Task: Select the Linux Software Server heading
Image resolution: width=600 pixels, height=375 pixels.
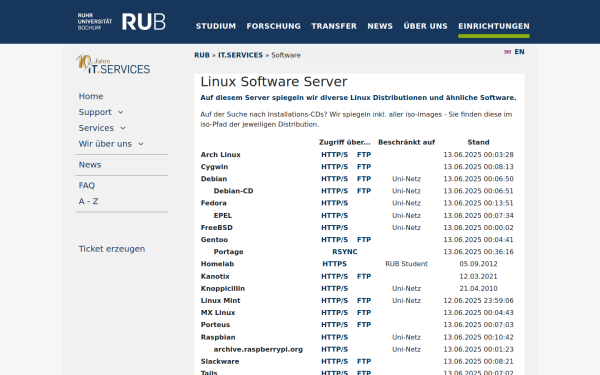Action: click(274, 82)
